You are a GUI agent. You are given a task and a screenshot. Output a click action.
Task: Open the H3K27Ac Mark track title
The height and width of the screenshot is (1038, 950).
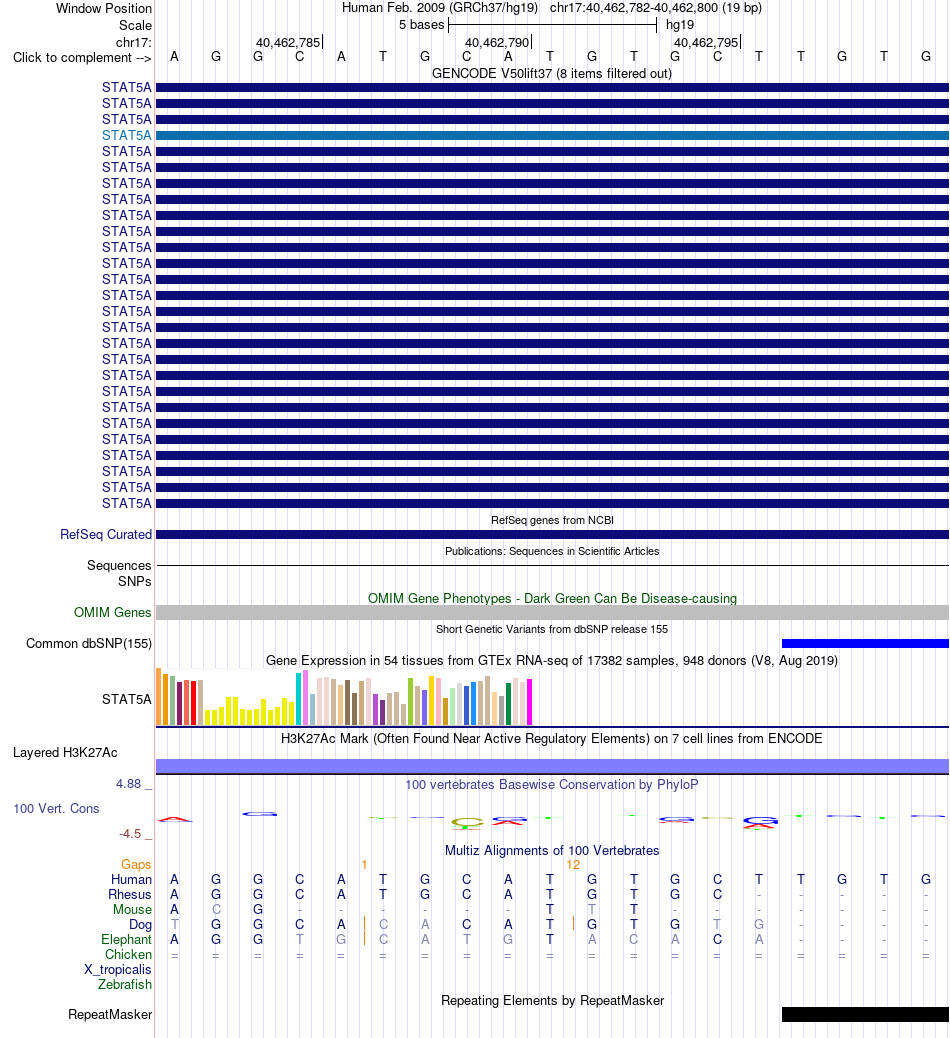pyautogui.click(x=552, y=739)
